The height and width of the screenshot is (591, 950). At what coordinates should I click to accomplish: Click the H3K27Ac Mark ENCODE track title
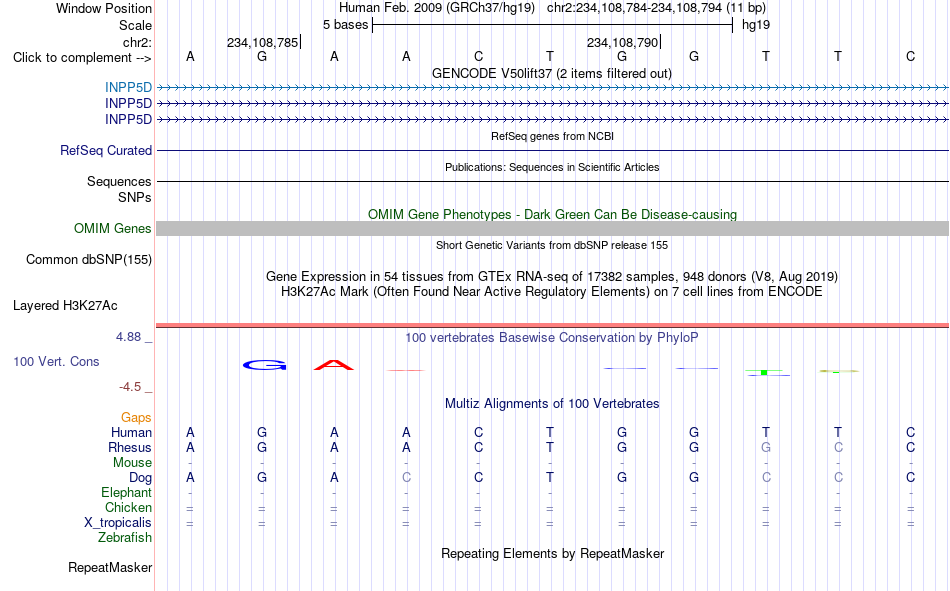pos(551,292)
